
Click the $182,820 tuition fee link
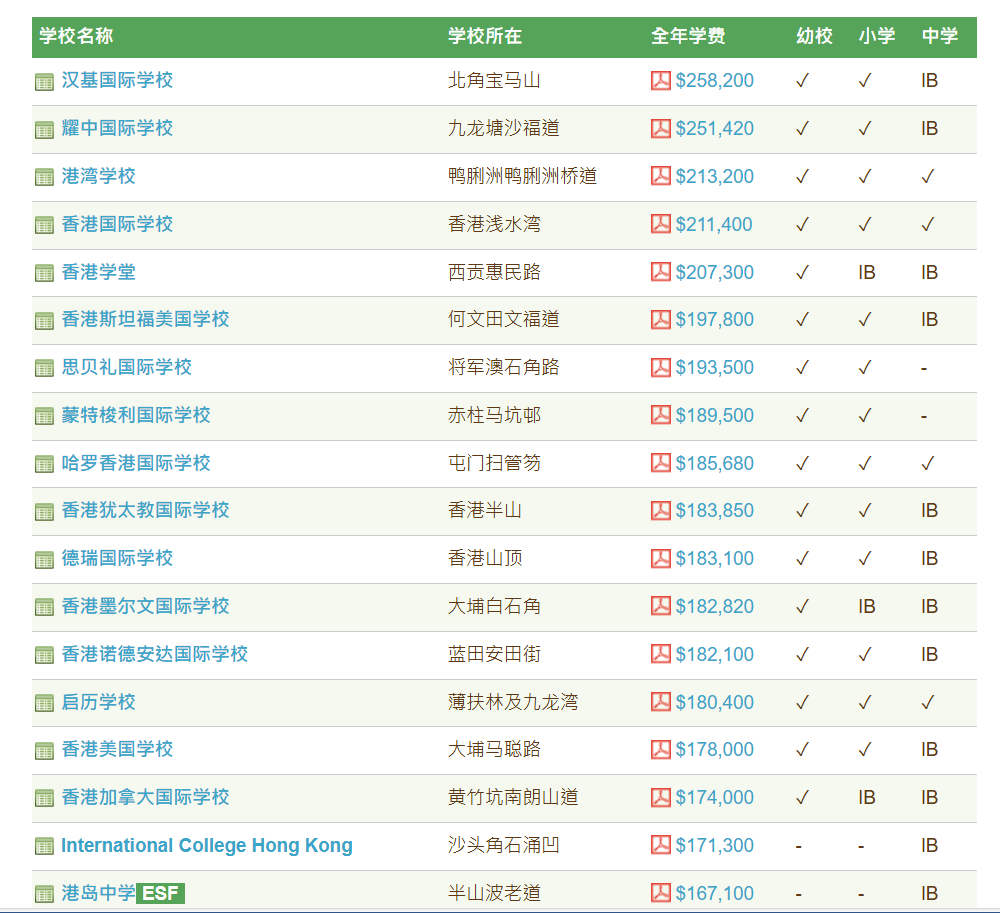click(714, 606)
